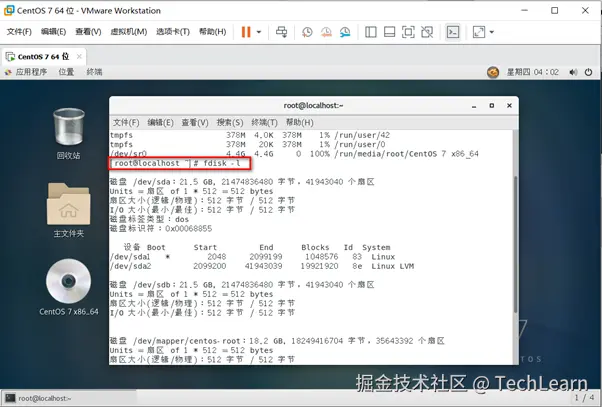
Task: Click root@localhost taskbar entry
Action: 69,398
